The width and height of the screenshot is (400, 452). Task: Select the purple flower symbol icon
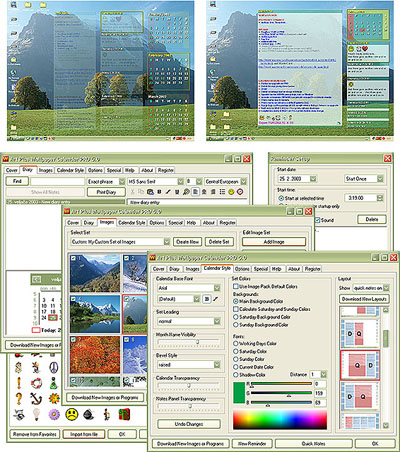(x=54, y=414)
